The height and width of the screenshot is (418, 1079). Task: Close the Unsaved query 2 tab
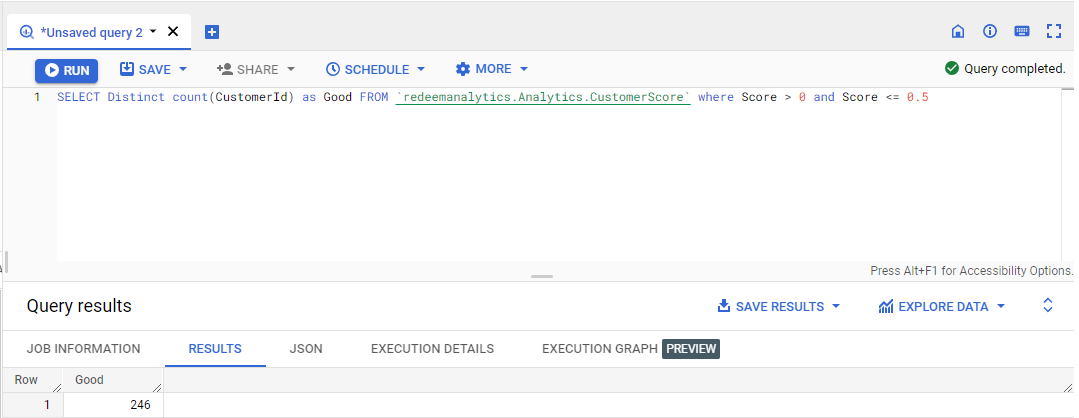point(173,31)
